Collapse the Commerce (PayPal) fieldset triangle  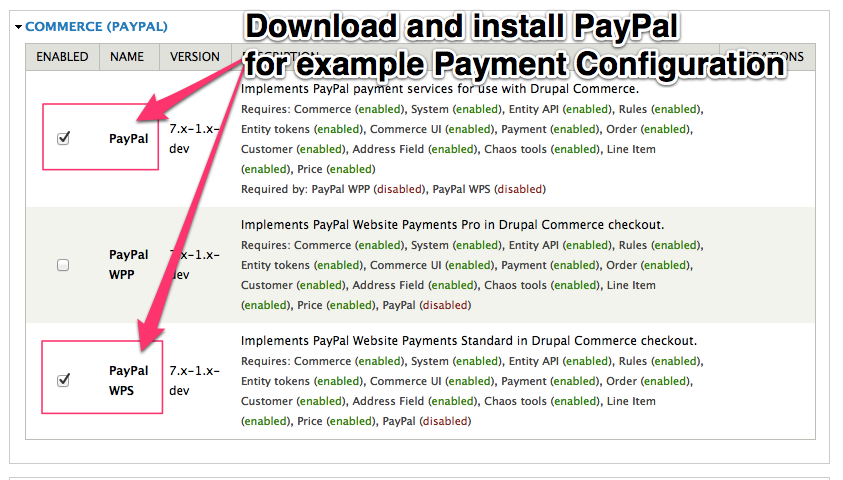coord(18,27)
